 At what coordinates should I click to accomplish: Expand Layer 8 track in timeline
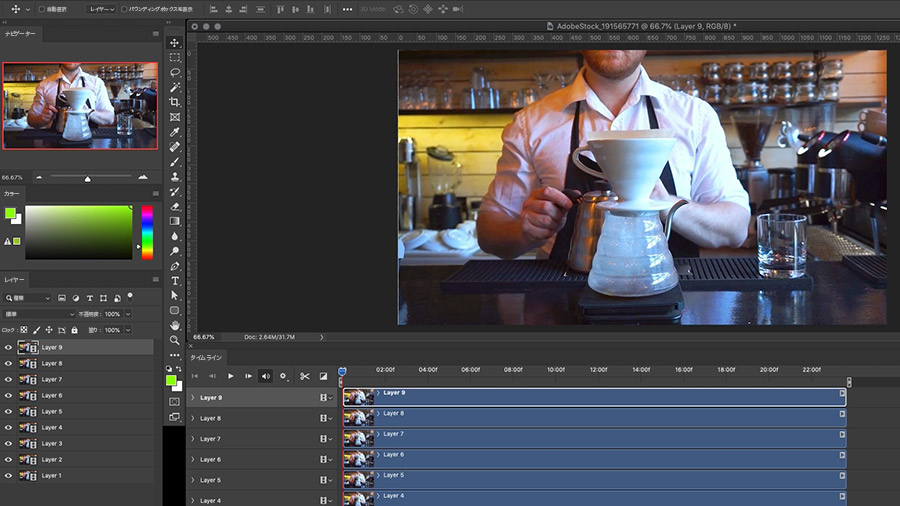click(x=192, y=418)
